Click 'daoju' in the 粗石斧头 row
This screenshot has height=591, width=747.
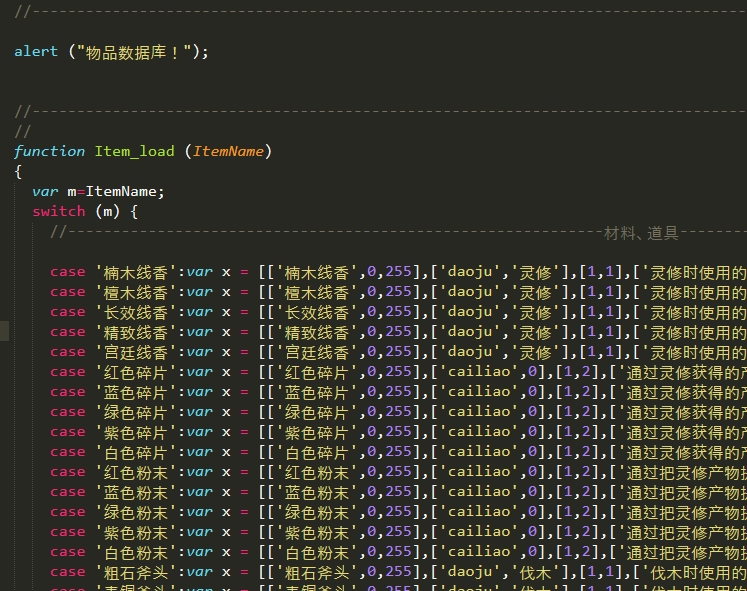(x=470, y=572)
